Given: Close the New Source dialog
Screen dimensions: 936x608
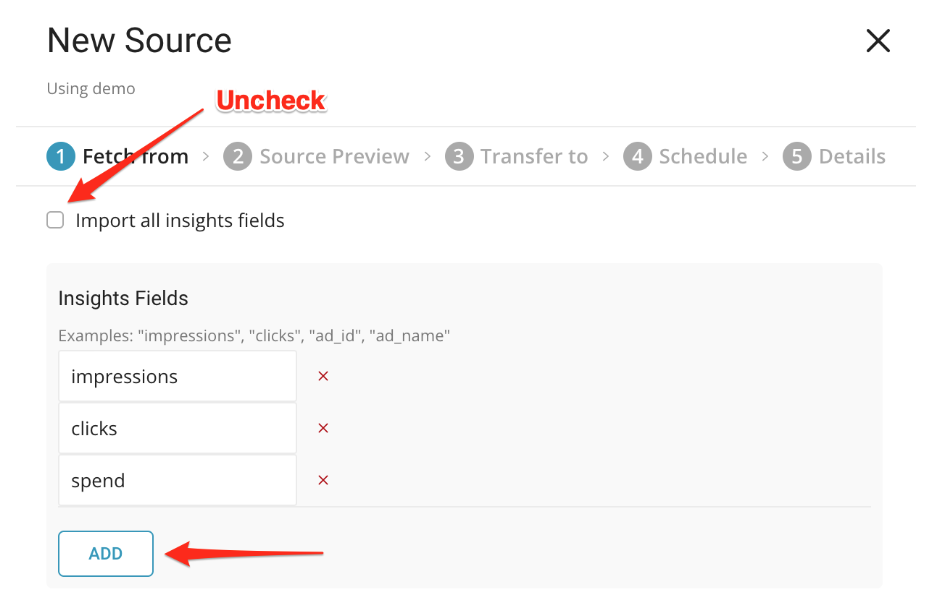Looking at the screenshot, I should tap(877, 41).
